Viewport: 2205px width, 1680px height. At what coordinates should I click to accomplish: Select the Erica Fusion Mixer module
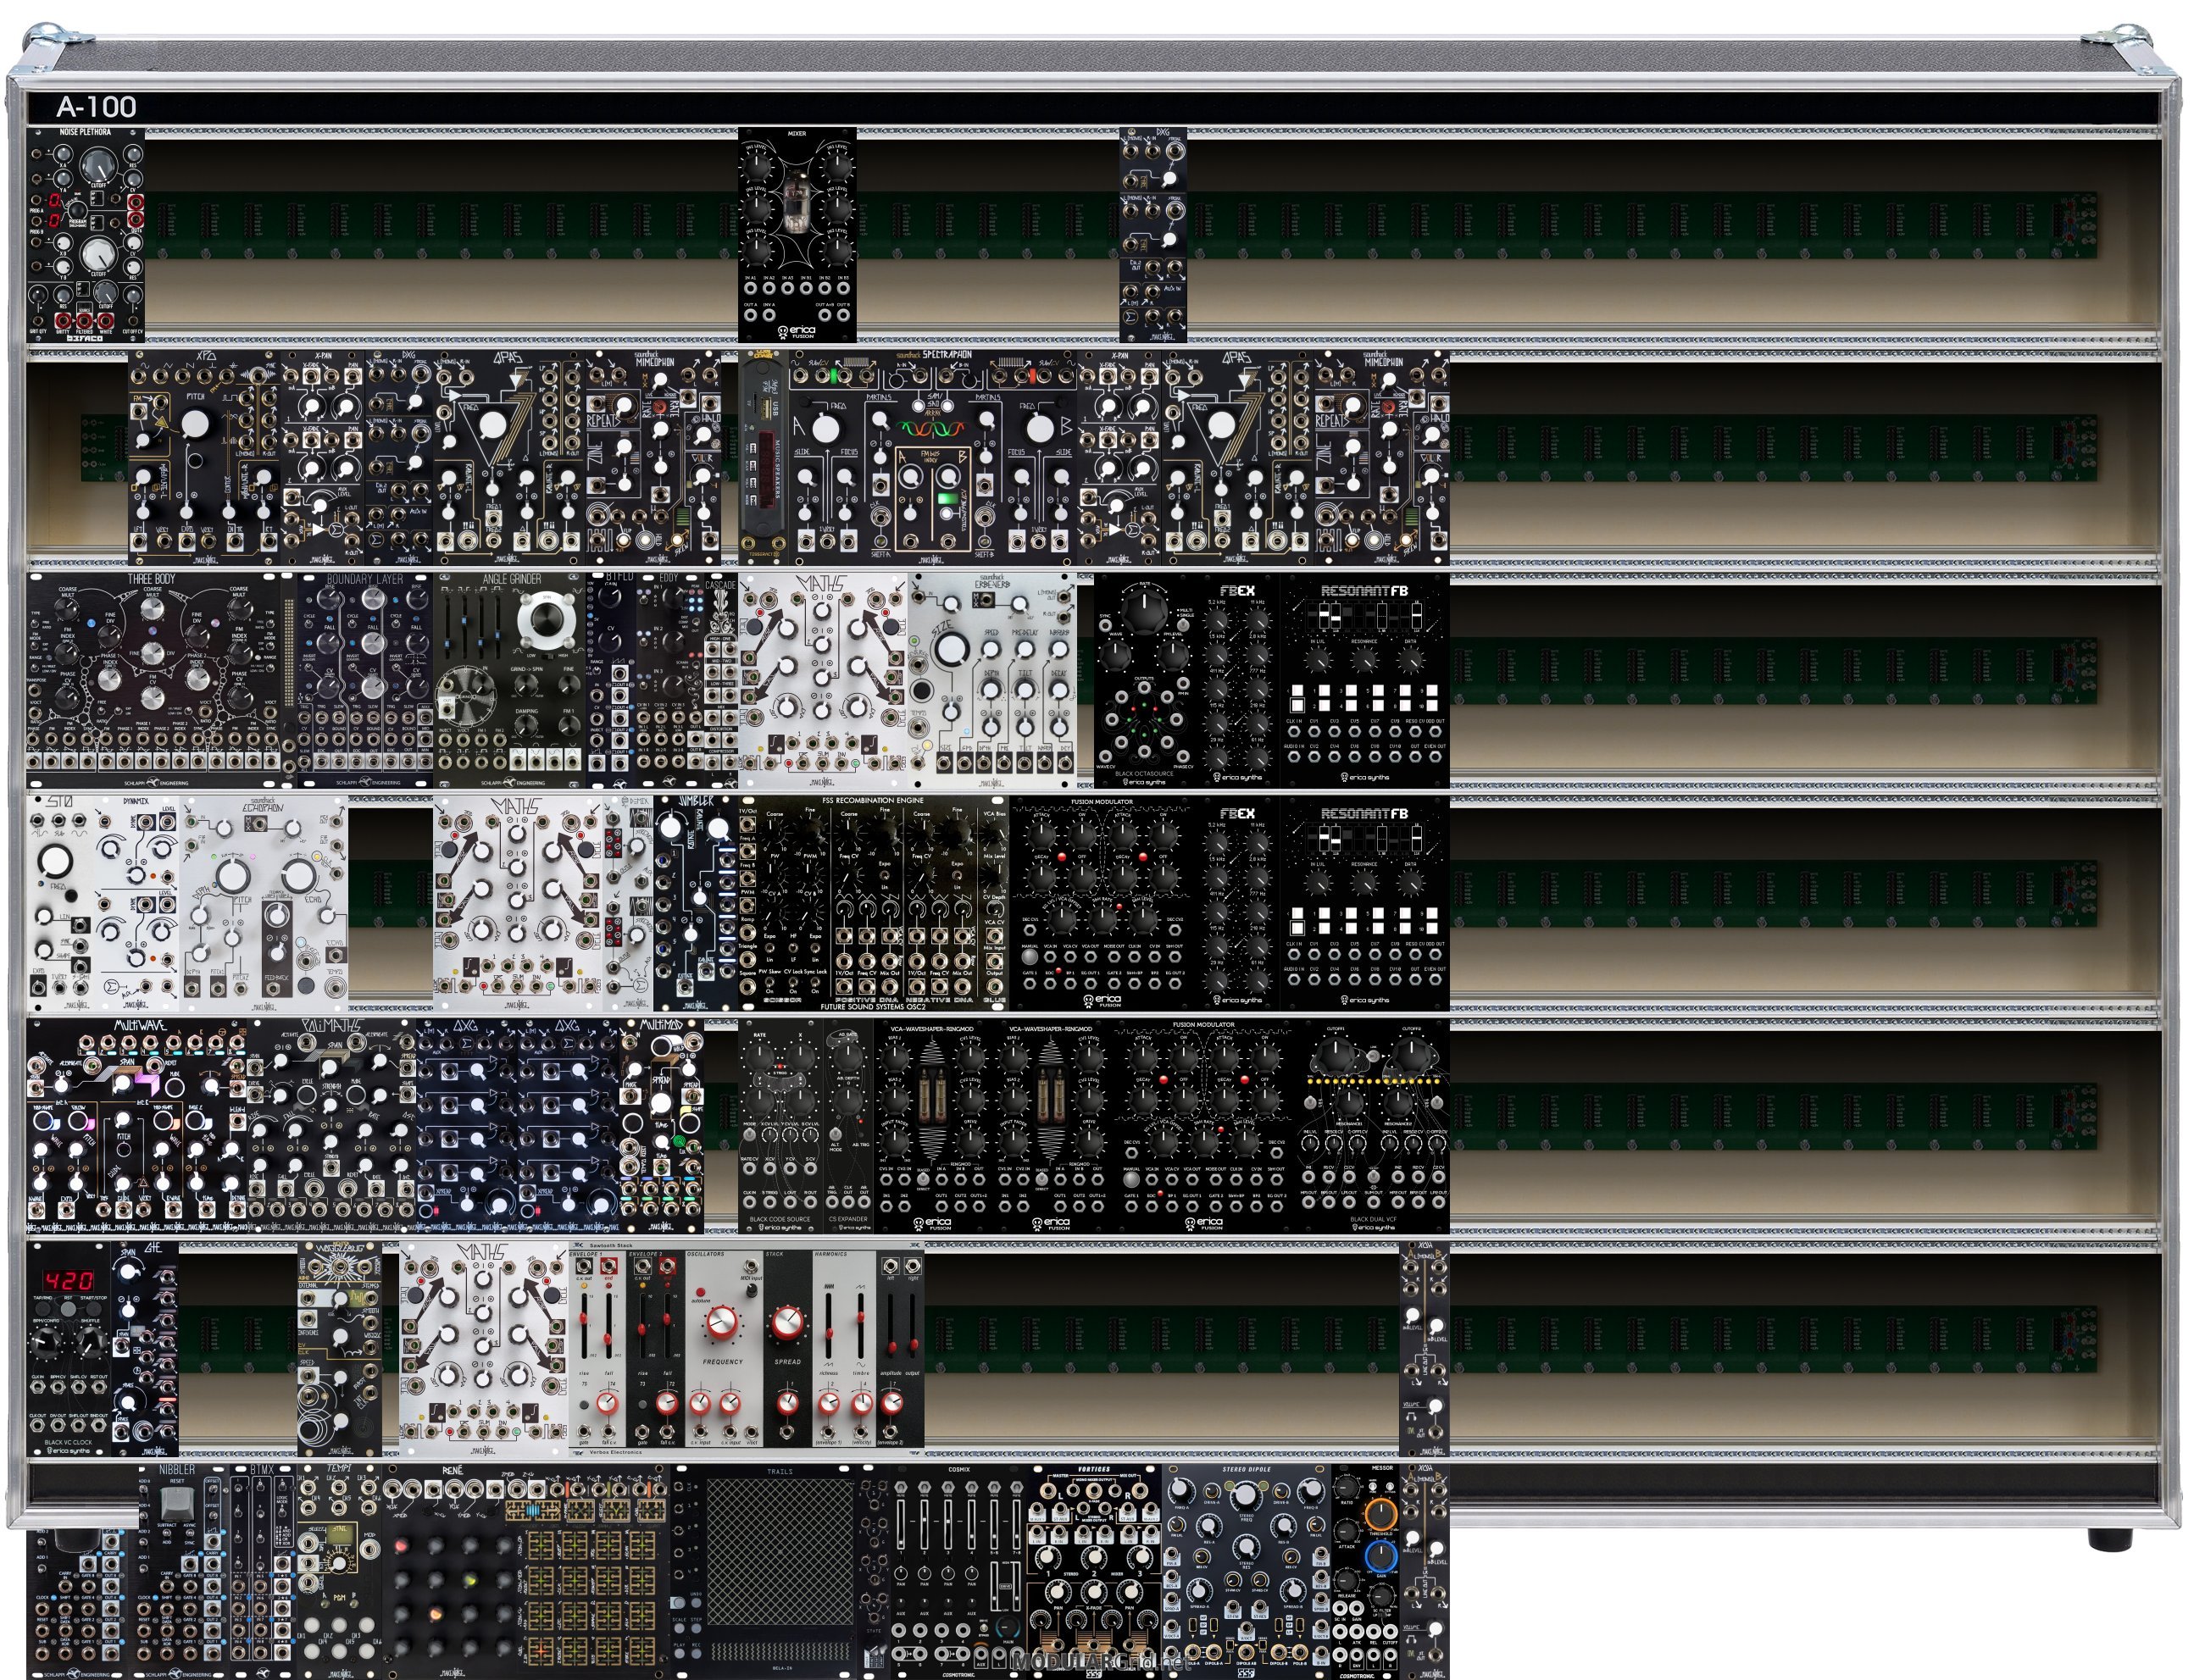pyautogui.click(x=797, y=235)
